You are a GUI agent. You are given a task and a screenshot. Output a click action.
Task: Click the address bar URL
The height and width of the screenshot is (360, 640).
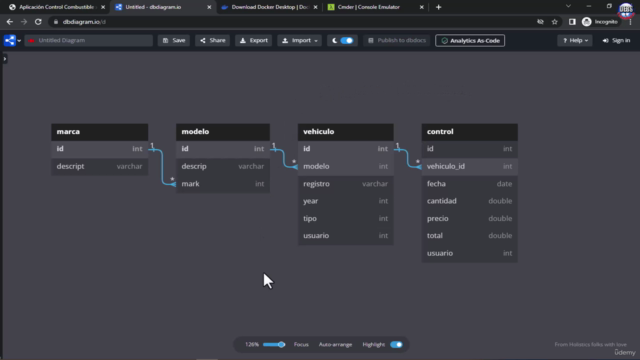point(84,22)
